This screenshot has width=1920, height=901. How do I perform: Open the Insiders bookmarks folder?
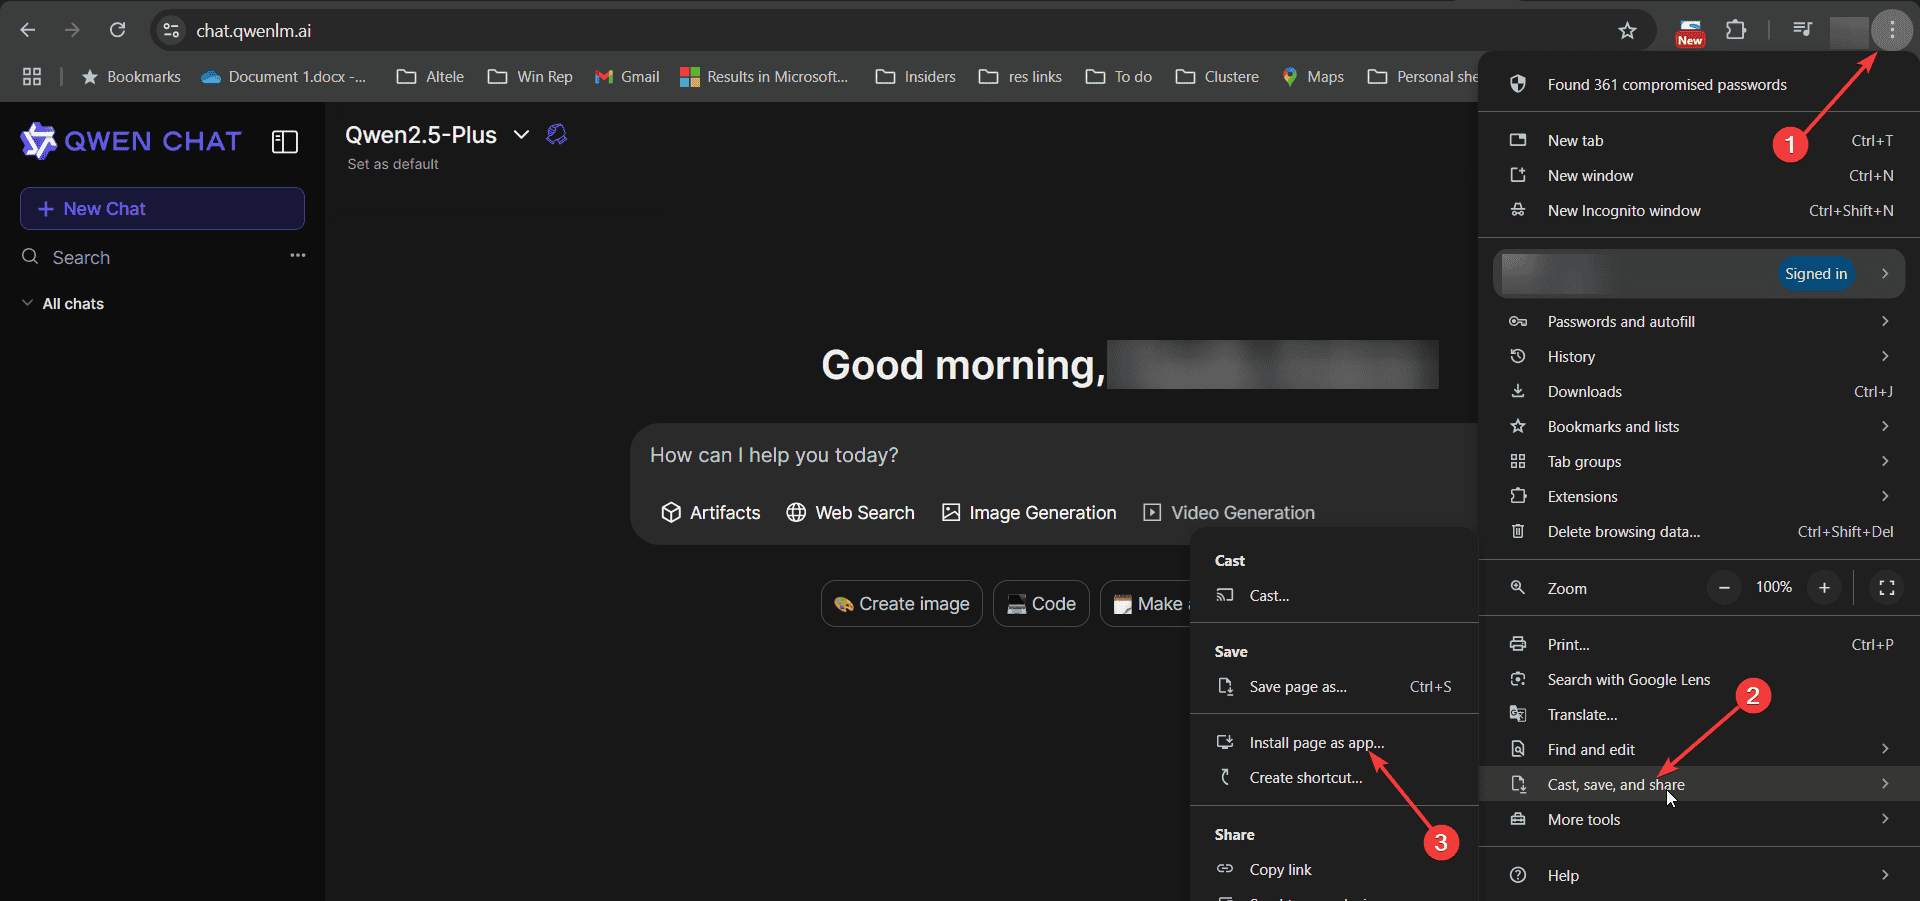click(x=916, y=77)
